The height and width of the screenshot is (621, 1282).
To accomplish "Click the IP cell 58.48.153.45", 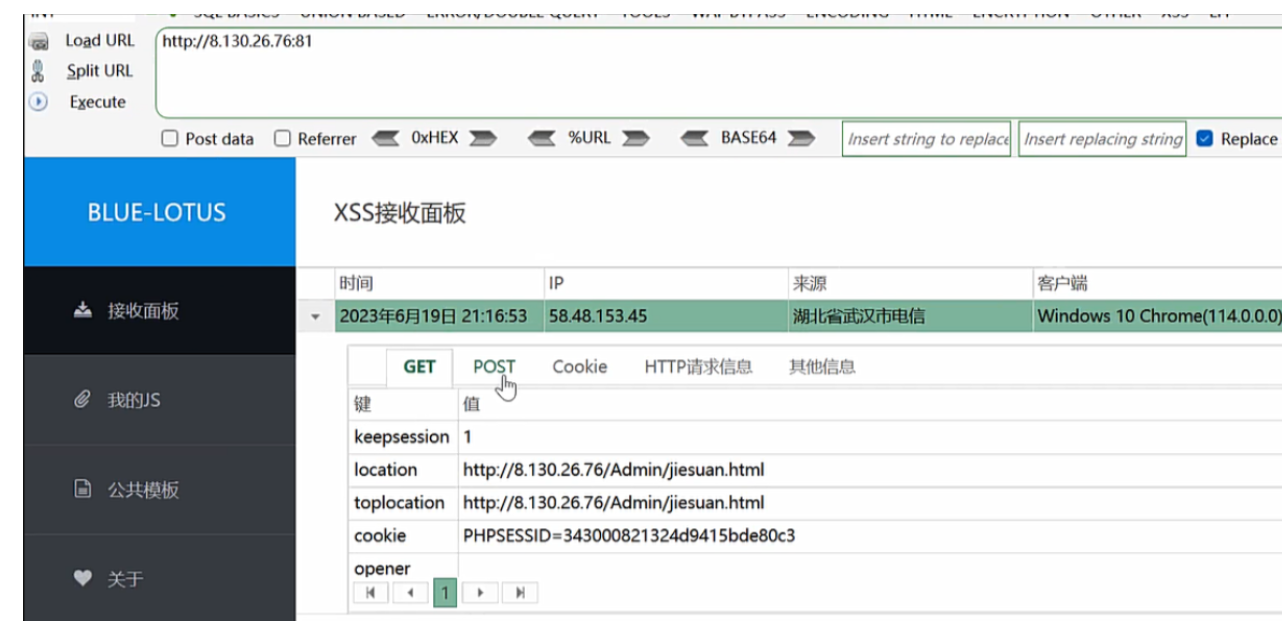I will [x=667, y=317].
